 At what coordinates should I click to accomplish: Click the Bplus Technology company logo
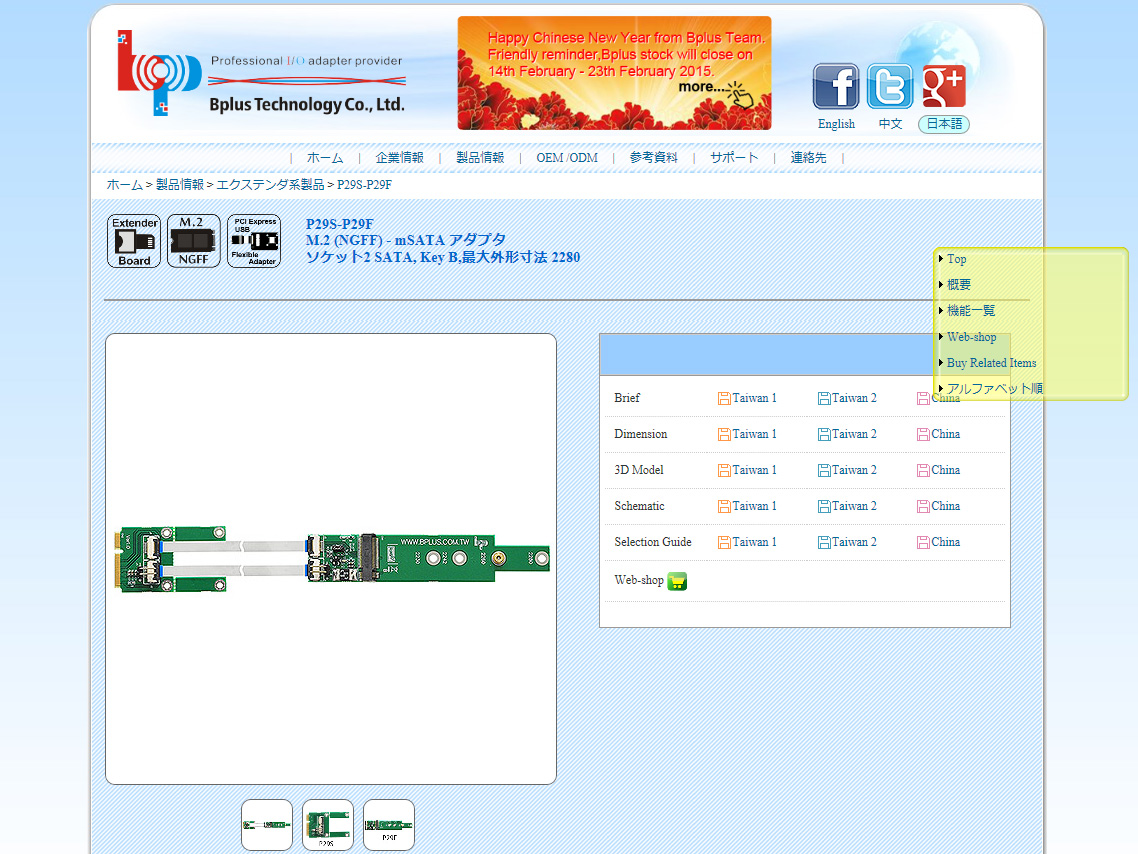261,73
